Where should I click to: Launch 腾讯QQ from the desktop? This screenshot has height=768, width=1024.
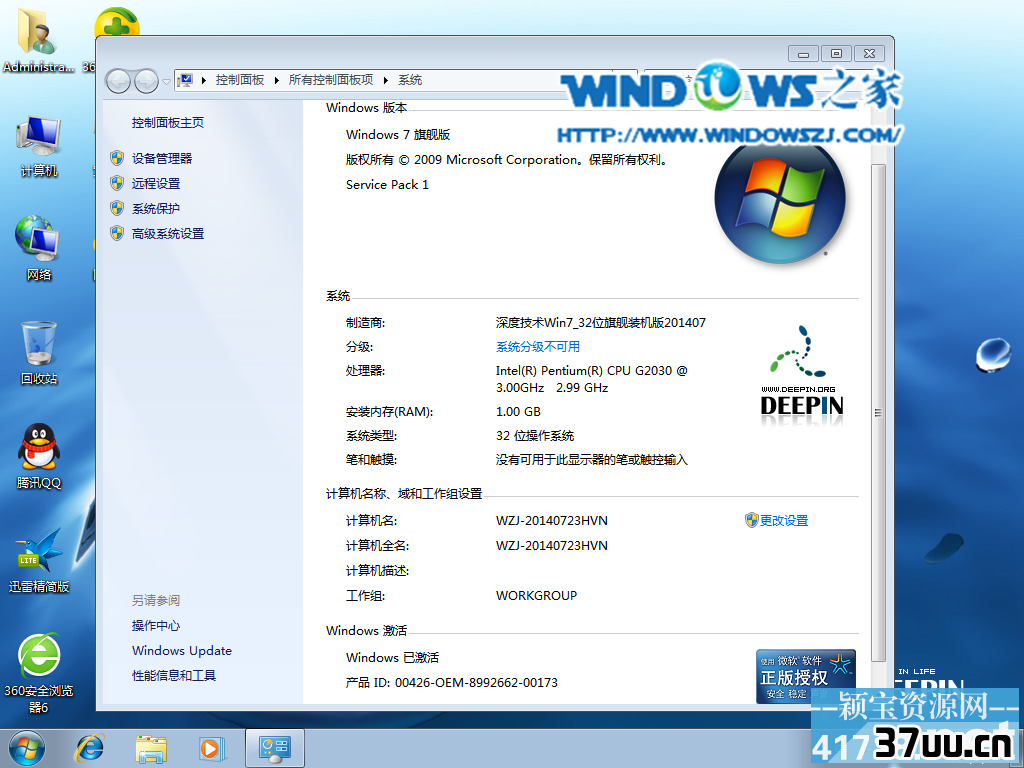click(x=39, y=456)
